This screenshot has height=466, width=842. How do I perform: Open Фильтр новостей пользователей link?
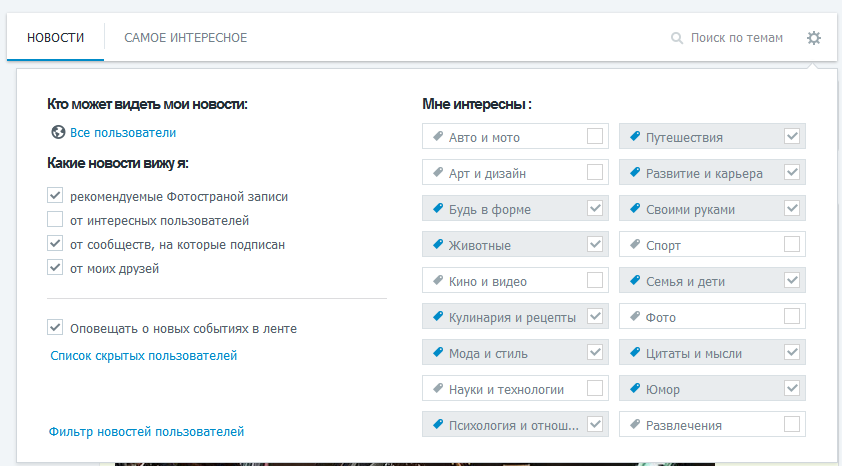coord(146,432)
